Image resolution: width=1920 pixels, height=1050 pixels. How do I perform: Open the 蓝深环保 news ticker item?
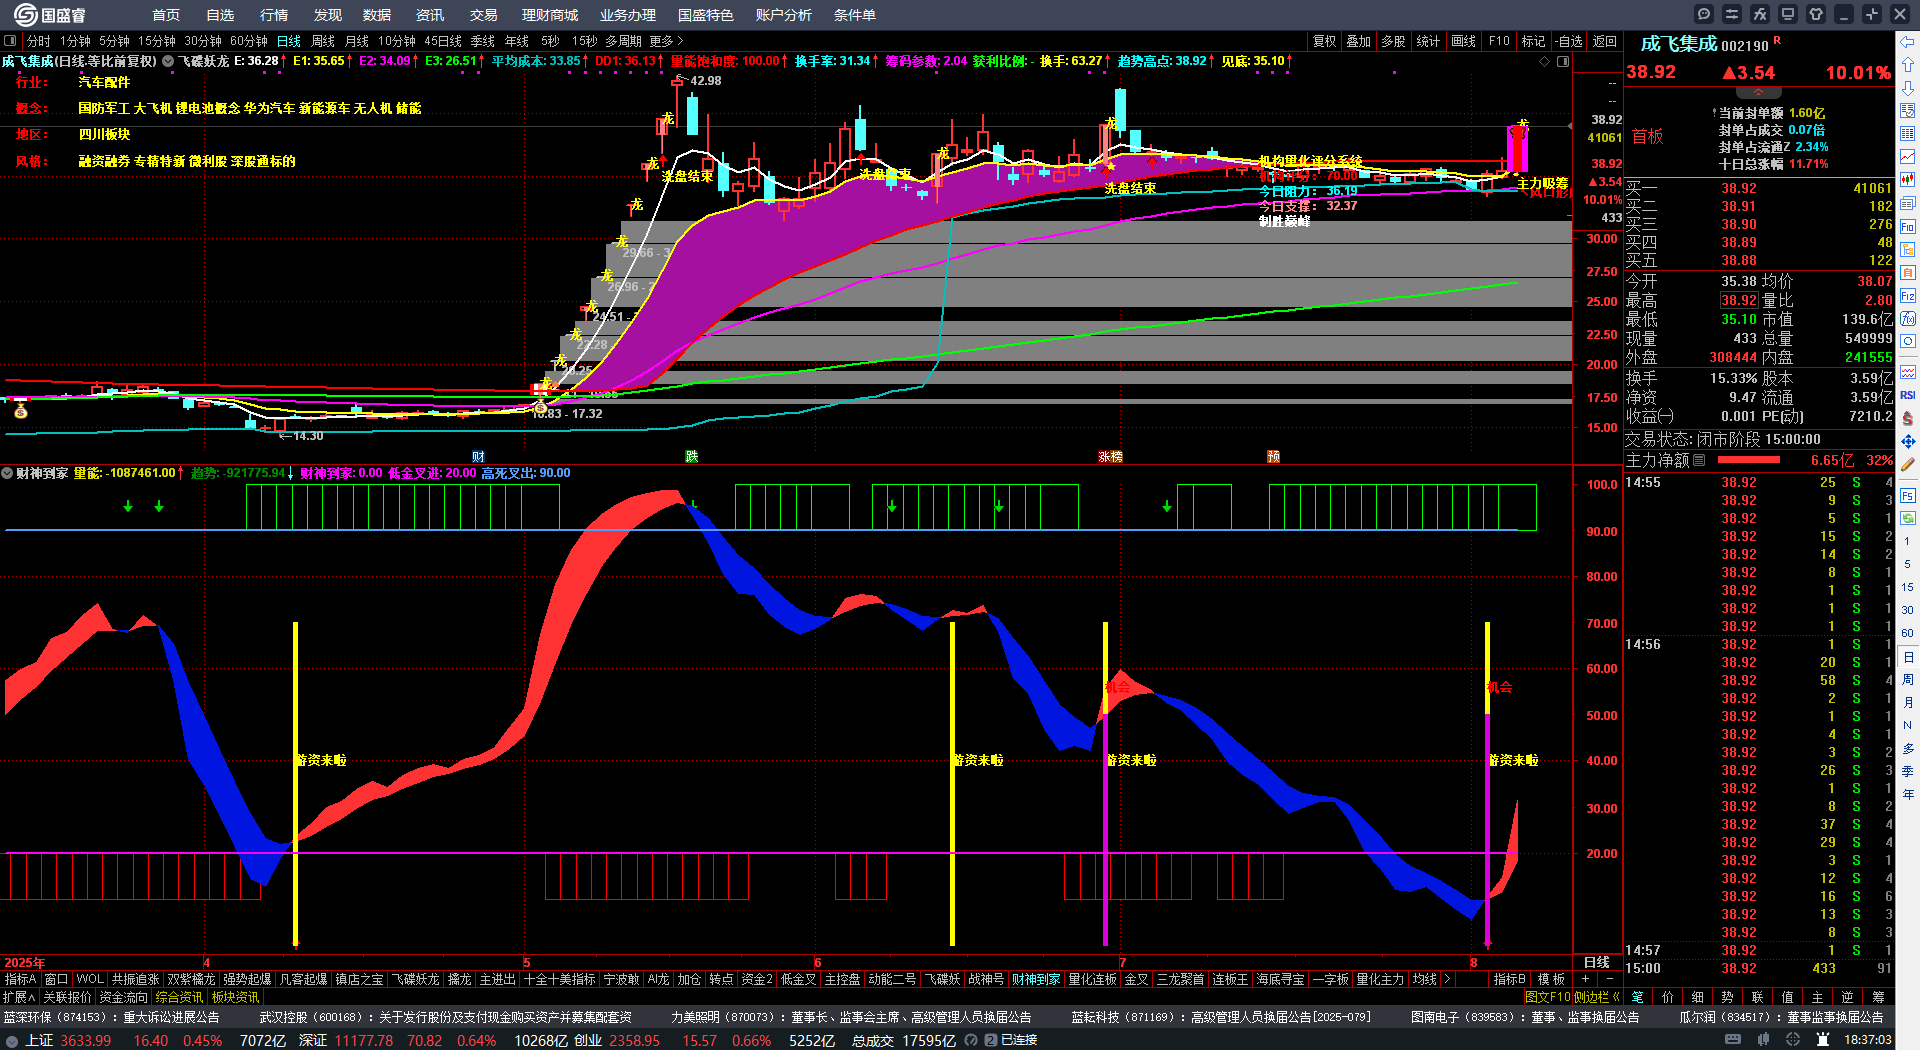point(112,1017)
